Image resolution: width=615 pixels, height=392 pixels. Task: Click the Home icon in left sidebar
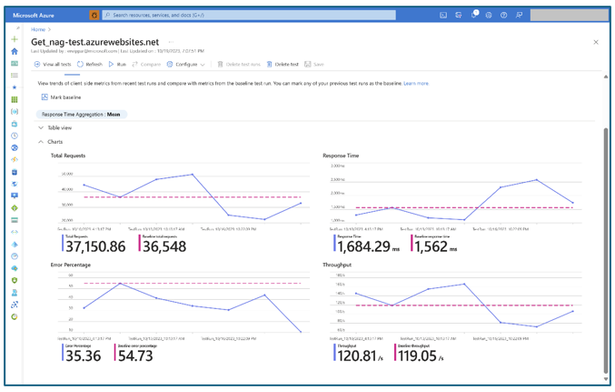click(15, 51)
